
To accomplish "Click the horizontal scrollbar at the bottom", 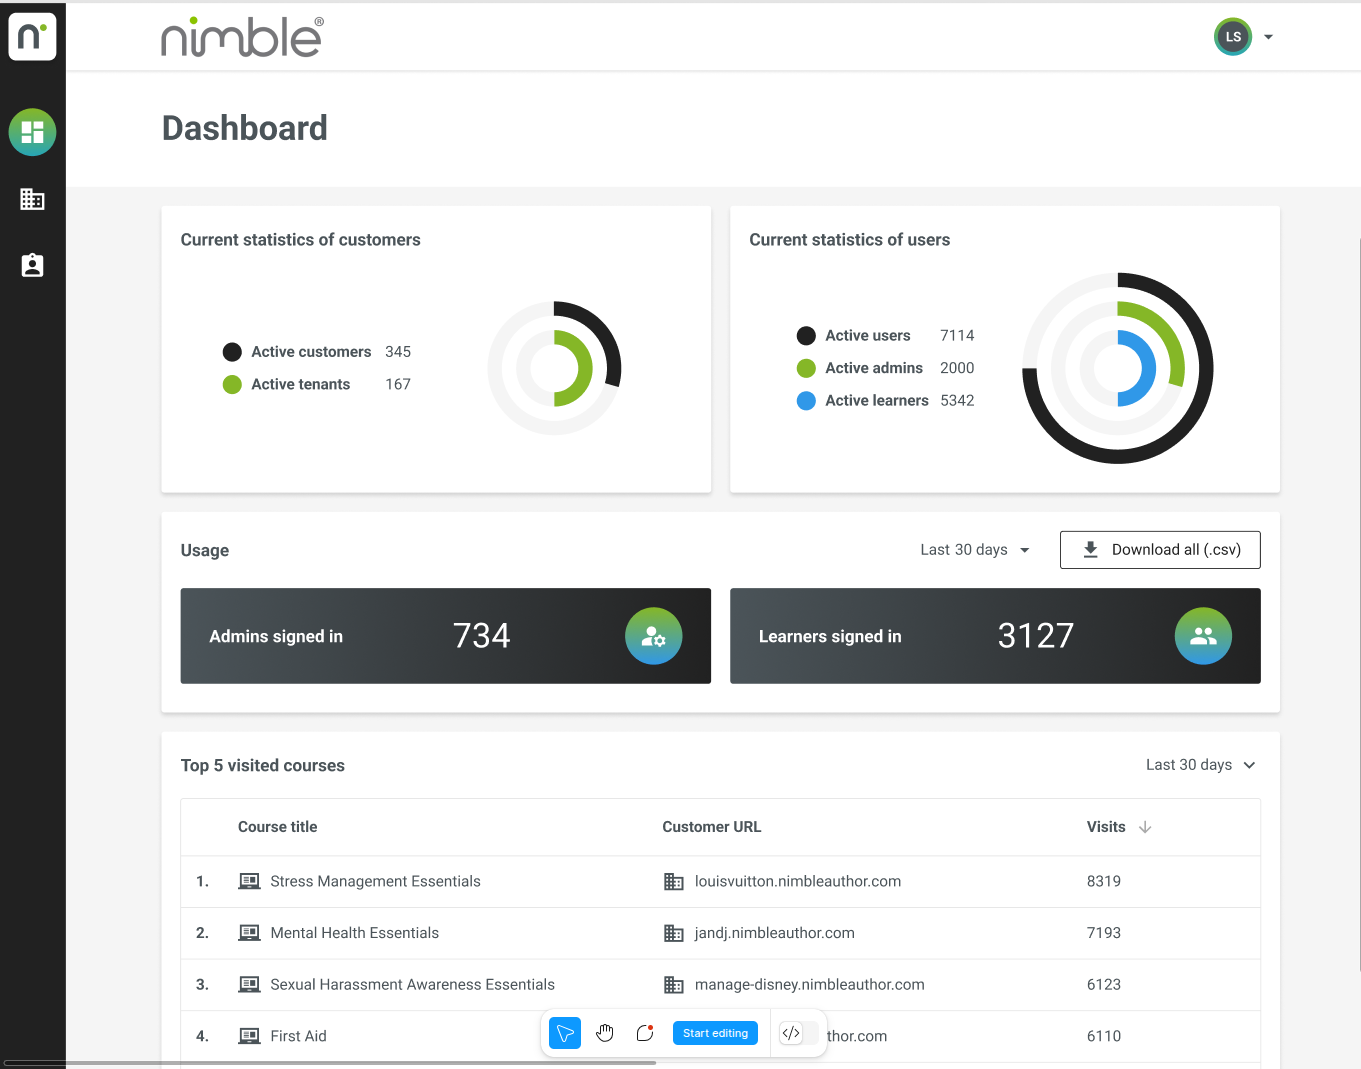I will [330, 1063].
